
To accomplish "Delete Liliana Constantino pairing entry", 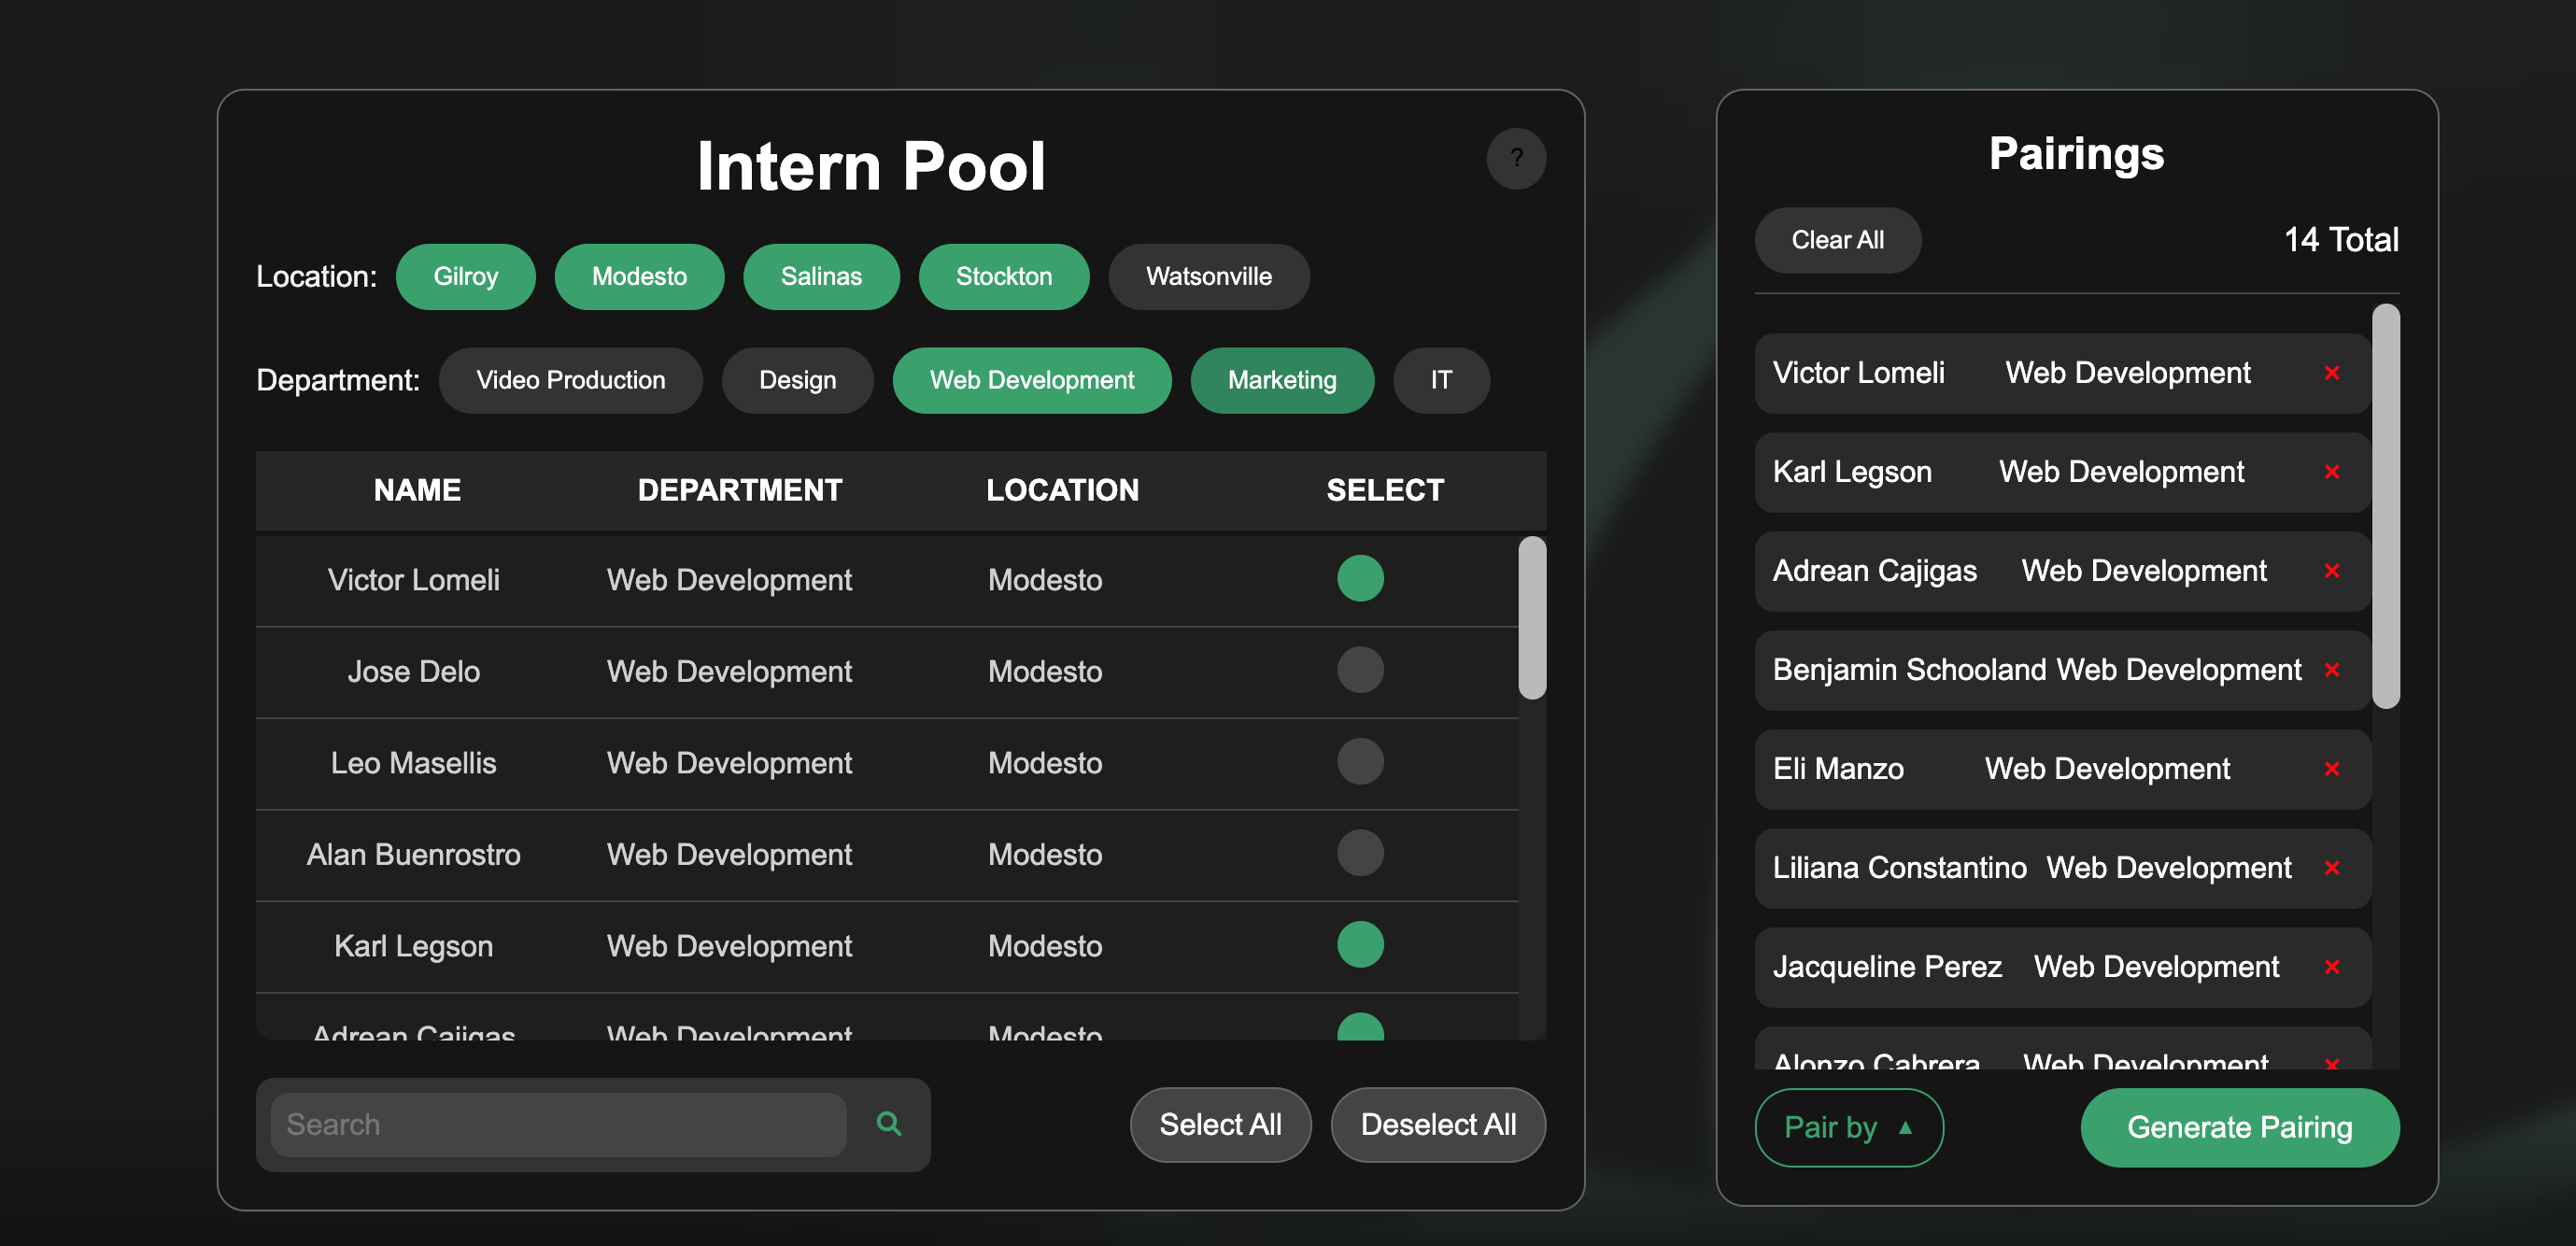I will 2331,868.
